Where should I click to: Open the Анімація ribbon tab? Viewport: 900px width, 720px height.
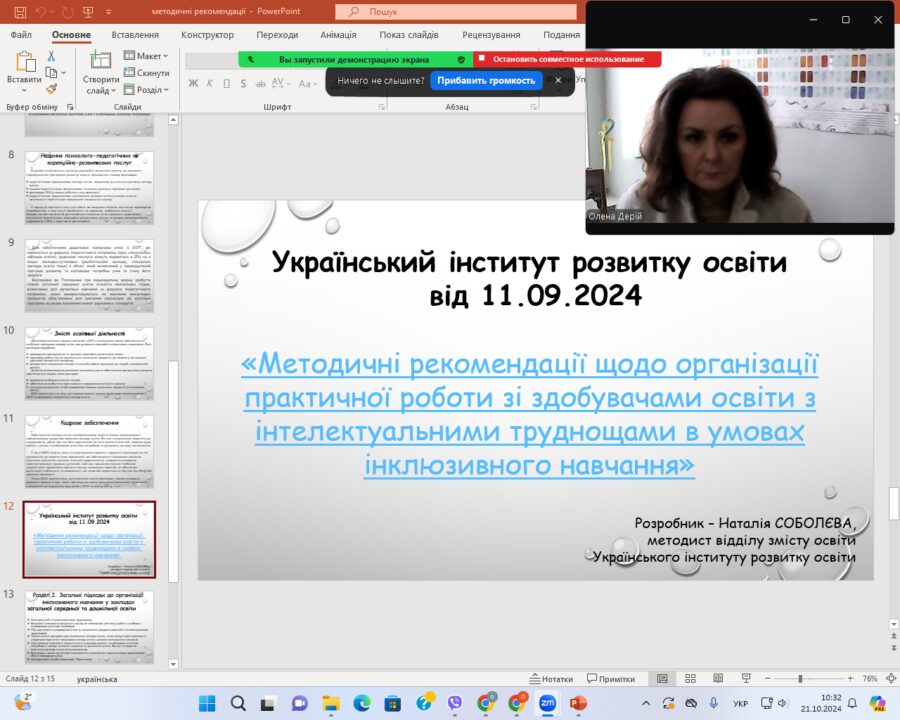338,35
